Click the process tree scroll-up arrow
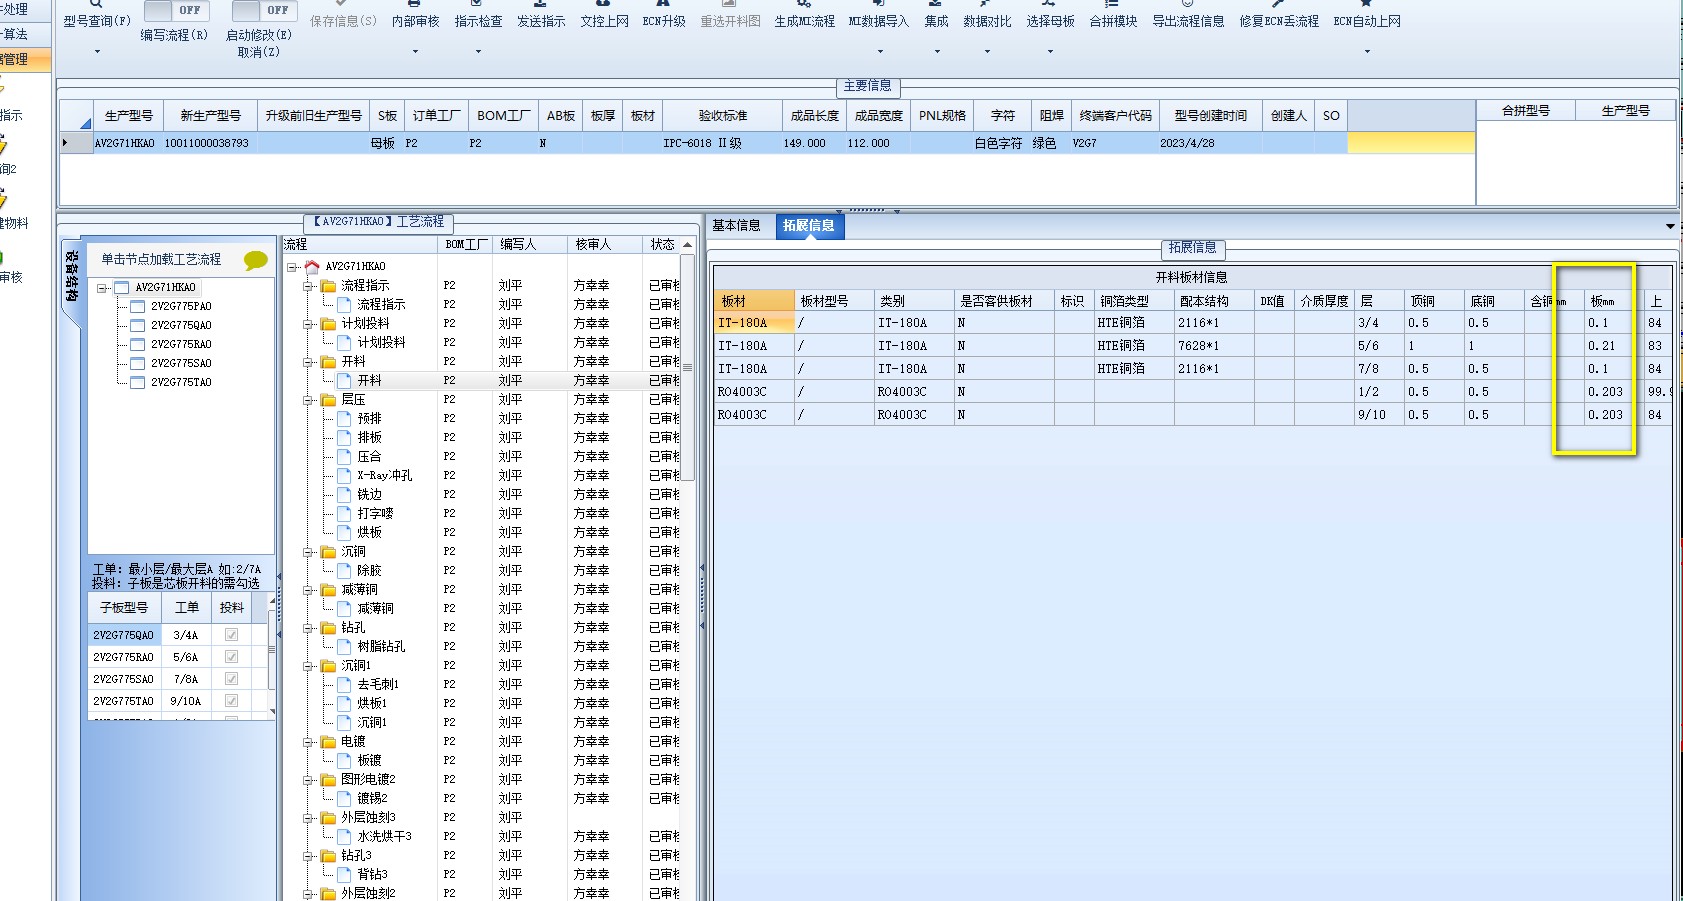1683x901 pixels. [x=688, y=245]
